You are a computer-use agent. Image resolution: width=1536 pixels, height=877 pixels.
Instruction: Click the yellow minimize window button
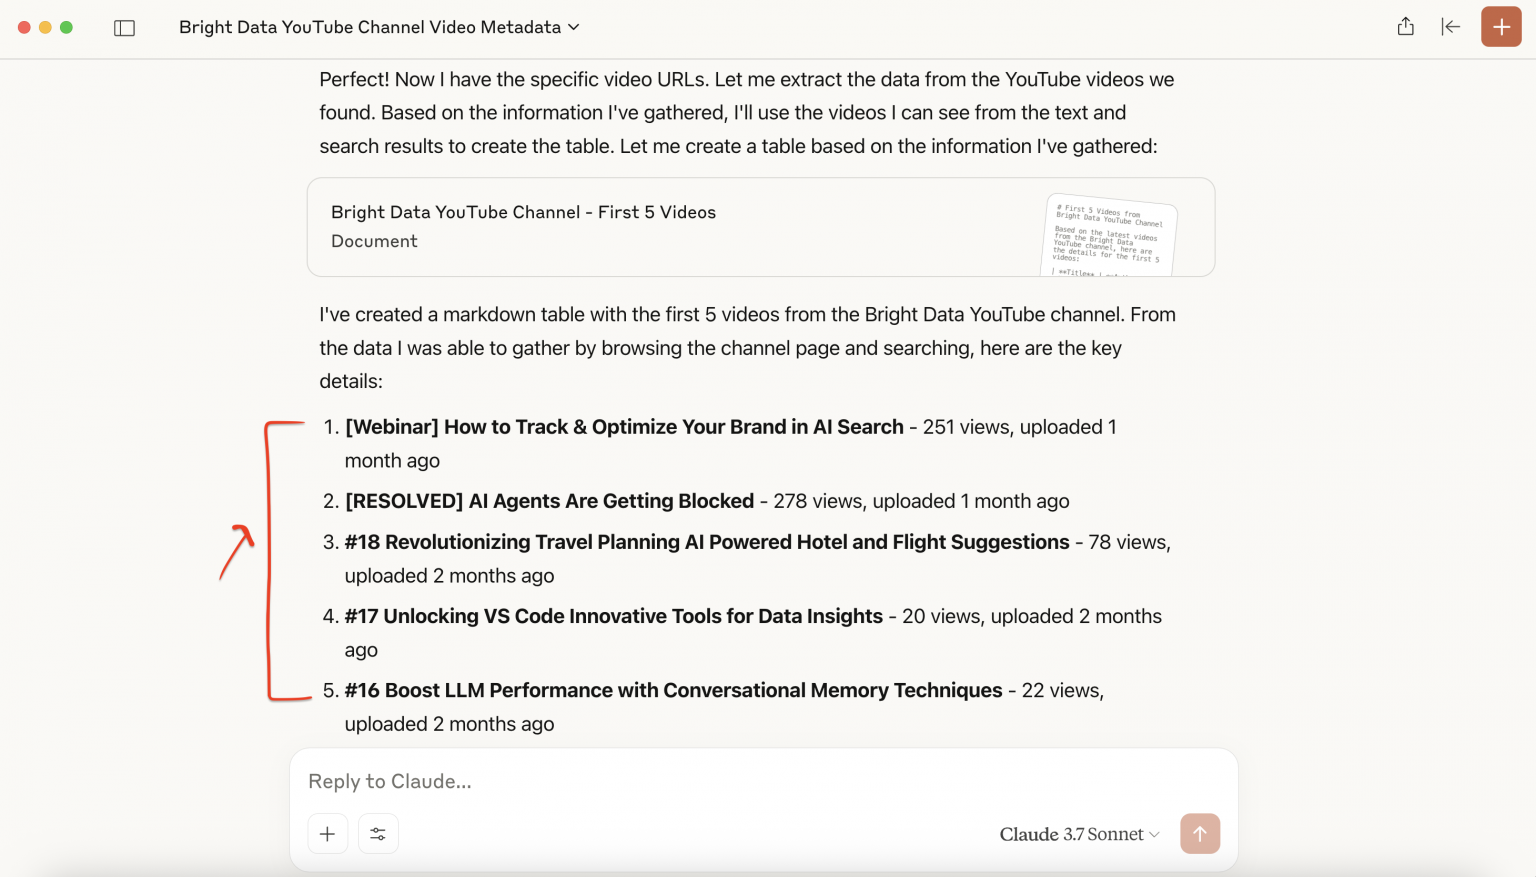pos(45,27)
